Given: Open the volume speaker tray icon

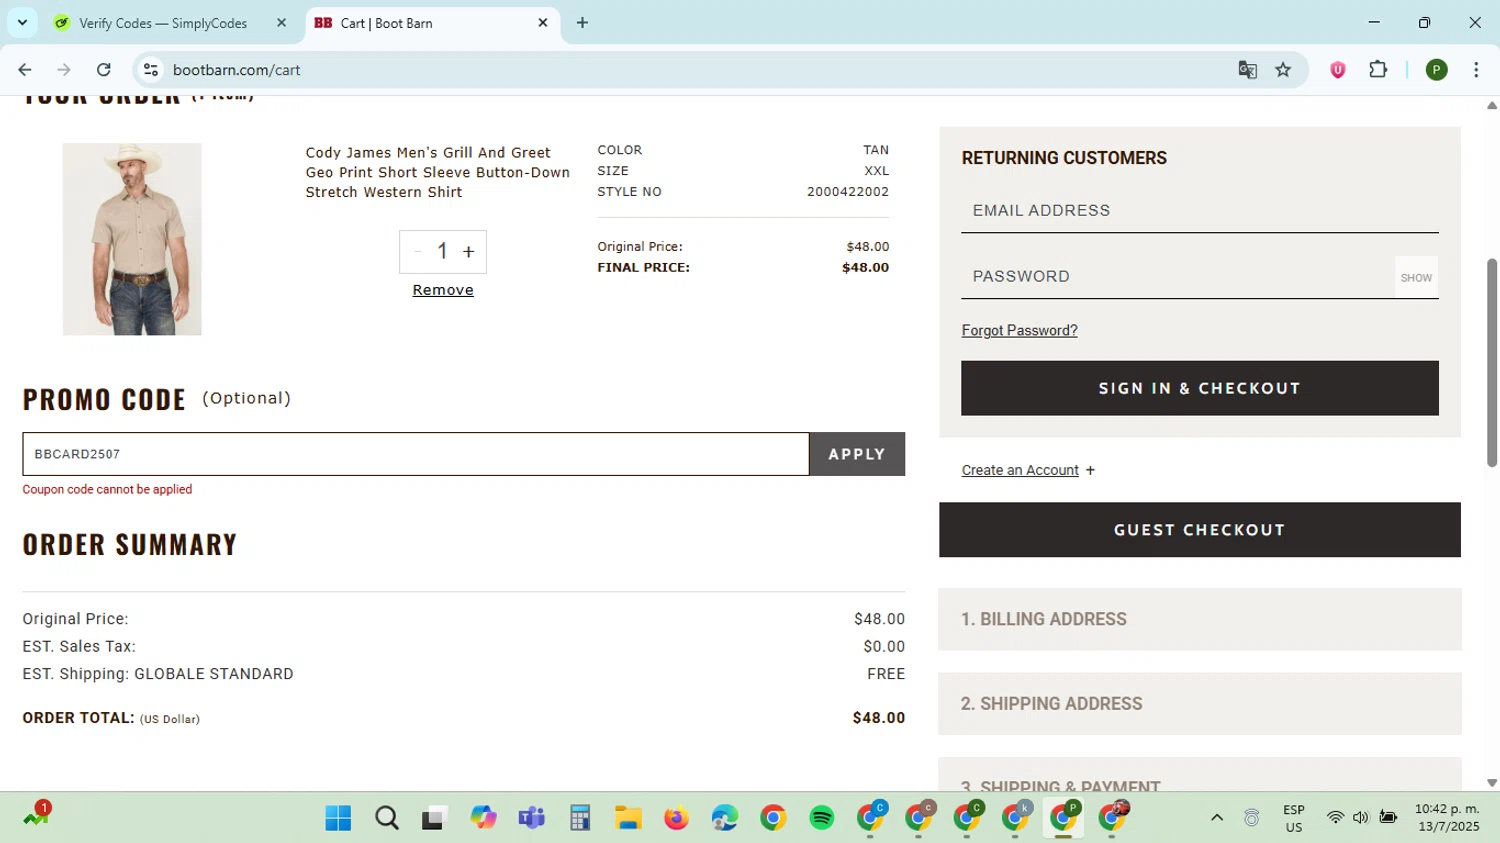Looking at the screenshot, I should [1360, 818].
